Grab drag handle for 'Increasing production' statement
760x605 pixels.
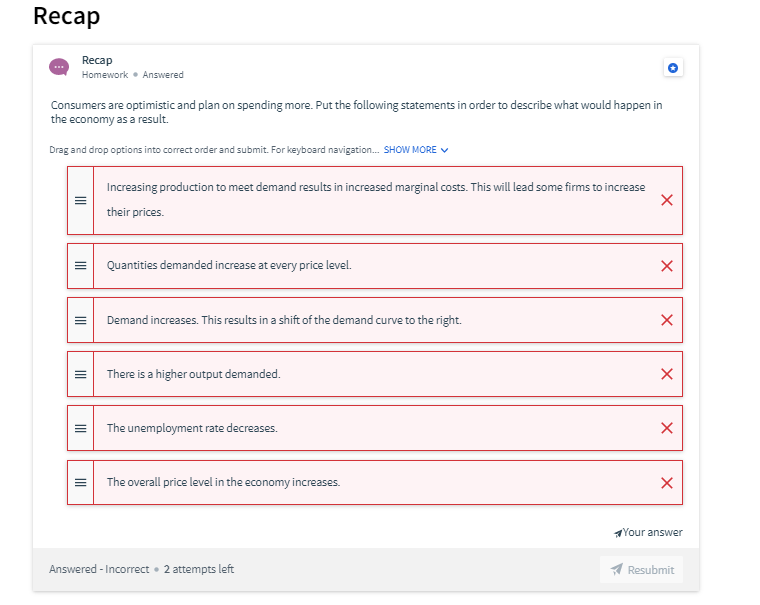click(x=80, y=201)
